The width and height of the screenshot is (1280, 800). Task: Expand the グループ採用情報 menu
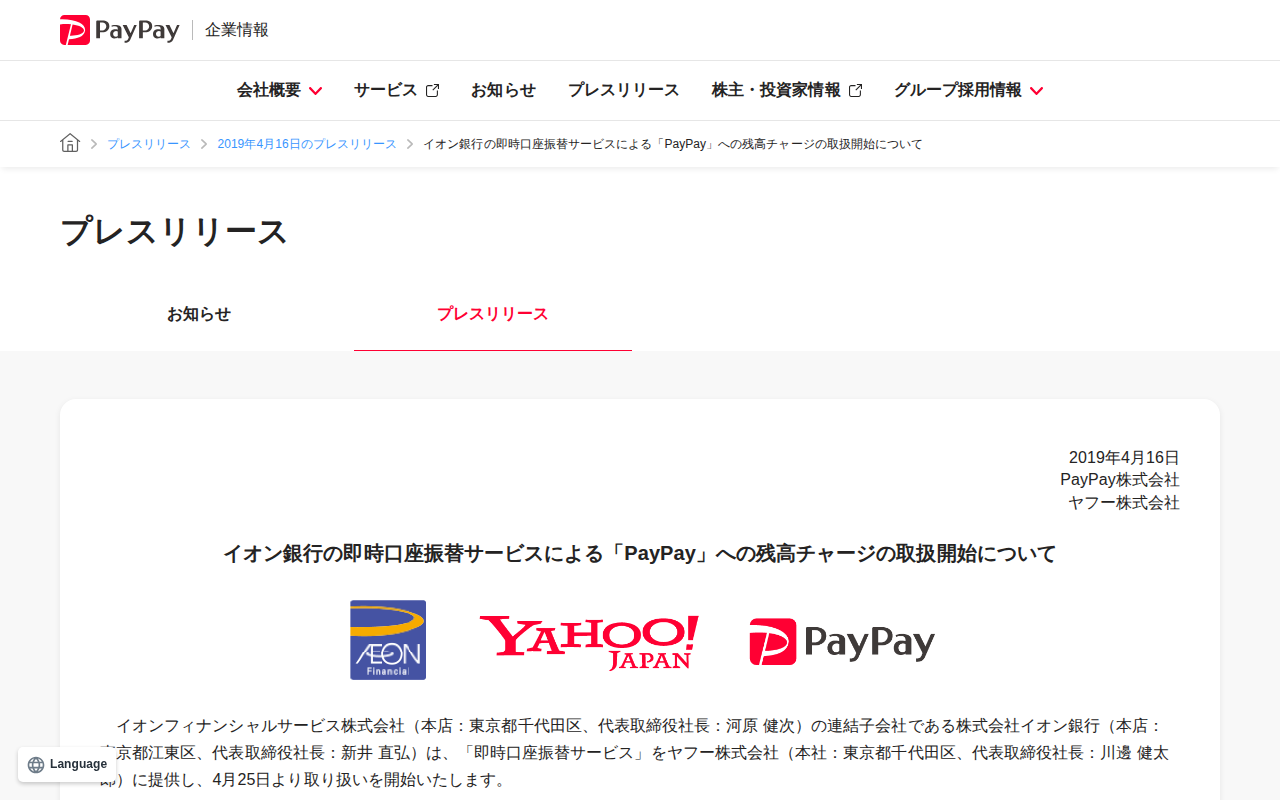pos(968,90)
